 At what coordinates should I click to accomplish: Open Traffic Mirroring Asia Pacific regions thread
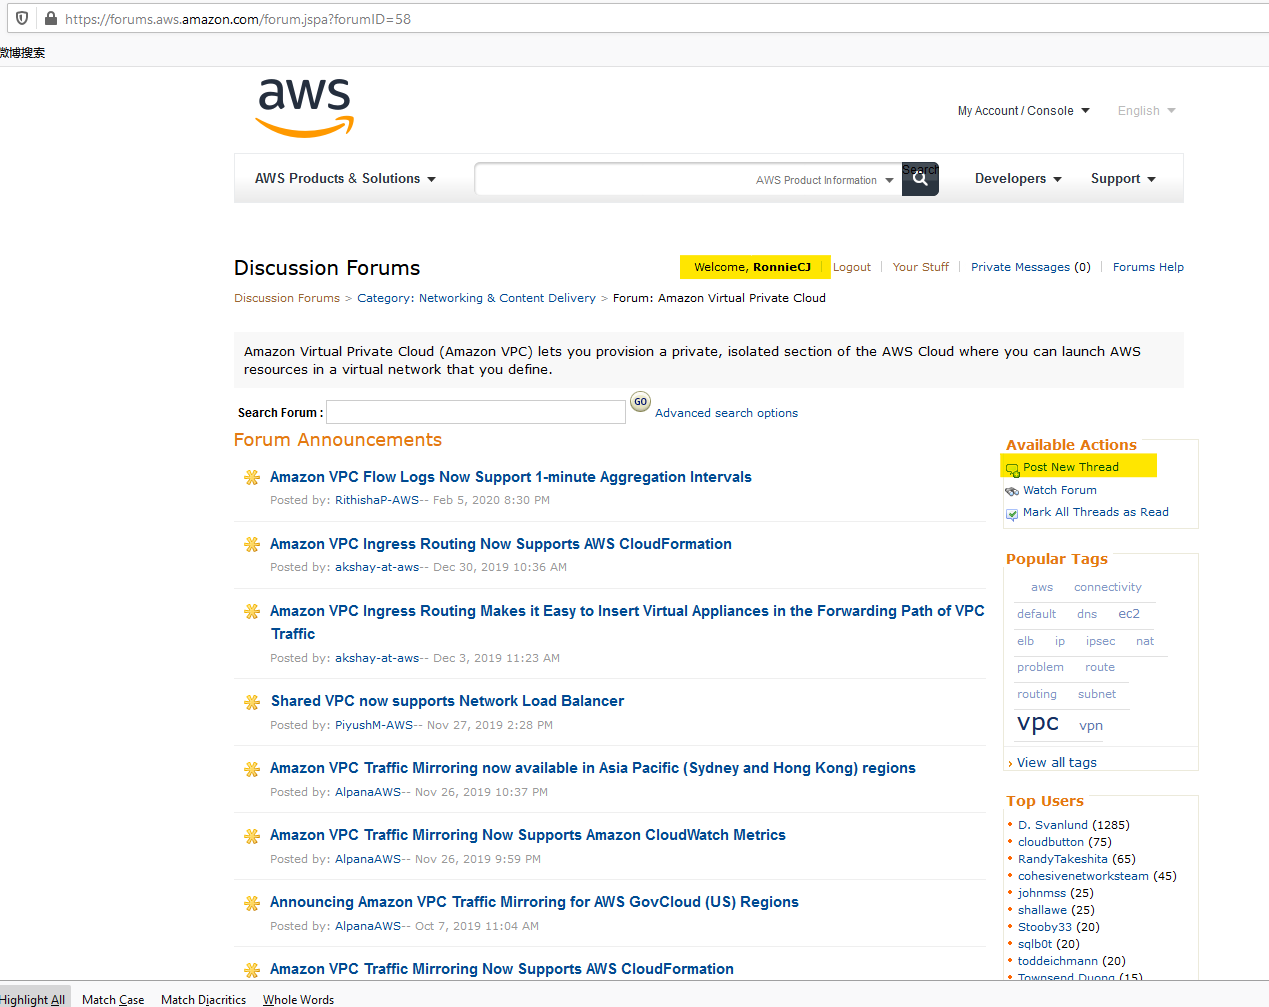[593, 768]
